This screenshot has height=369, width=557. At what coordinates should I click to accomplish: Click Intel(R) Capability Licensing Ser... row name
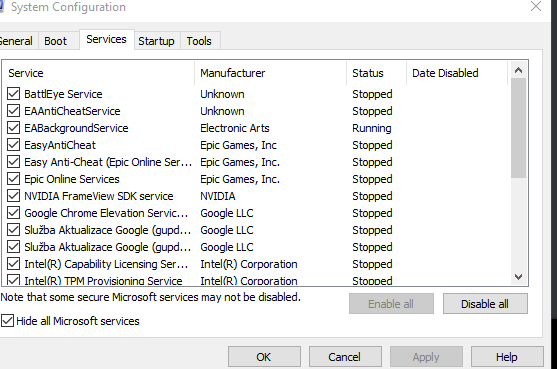[106, 264]
